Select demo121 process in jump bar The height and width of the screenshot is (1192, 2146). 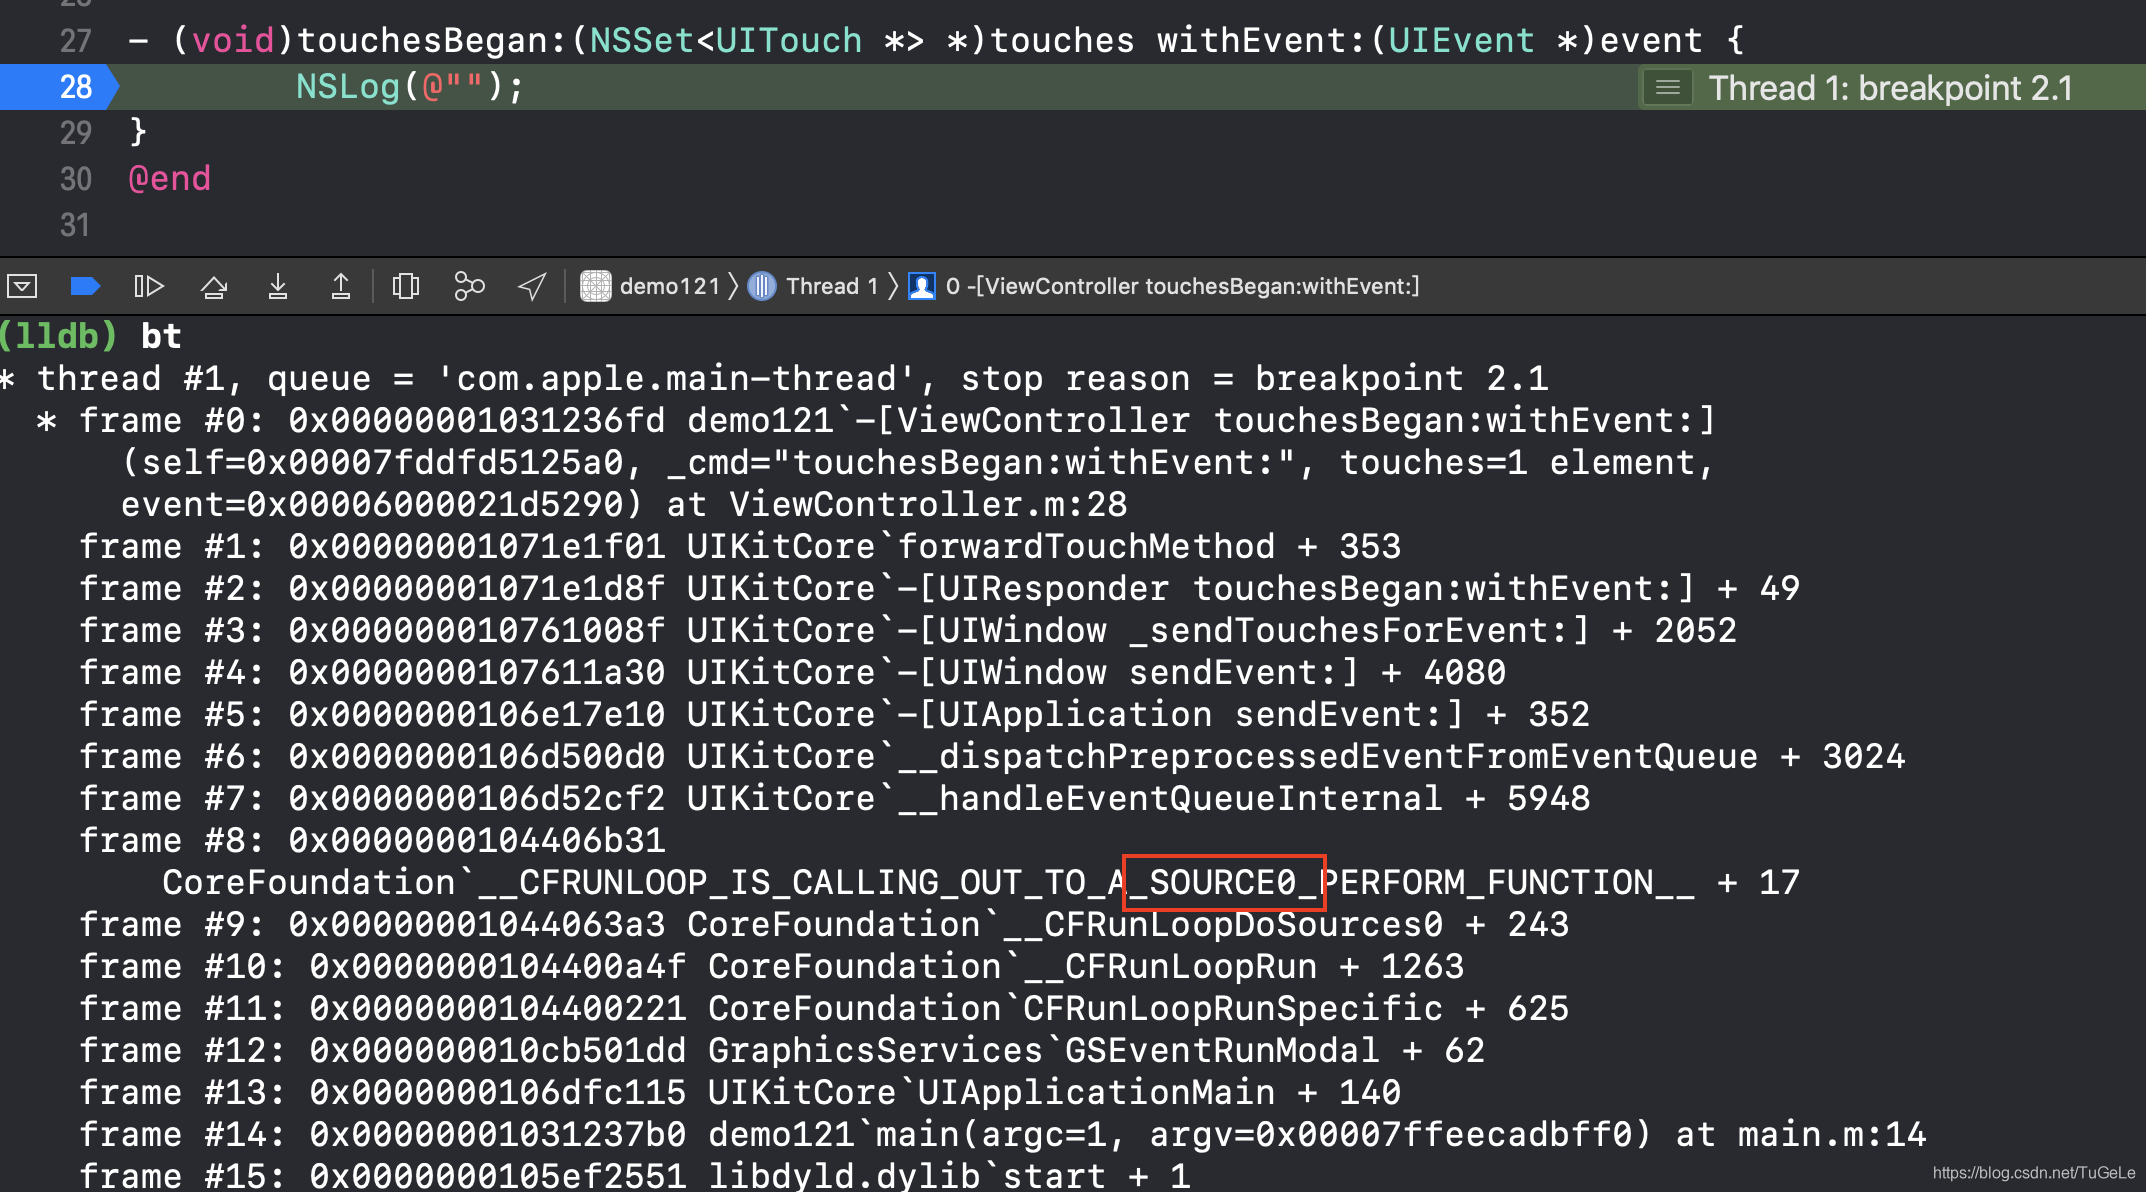pyautogui.click(x=670, y=287)
